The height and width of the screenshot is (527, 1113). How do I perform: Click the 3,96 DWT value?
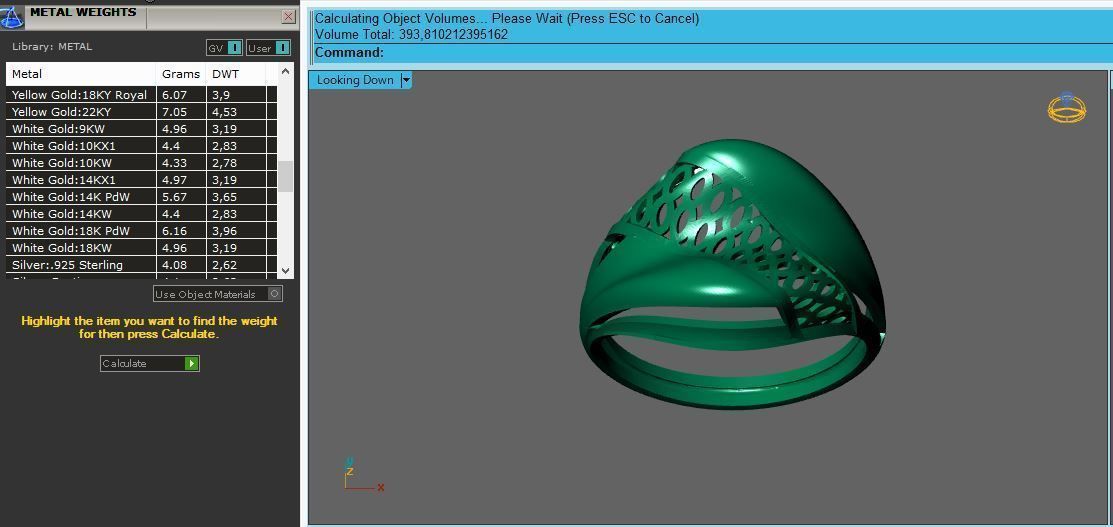coord(224,231)
